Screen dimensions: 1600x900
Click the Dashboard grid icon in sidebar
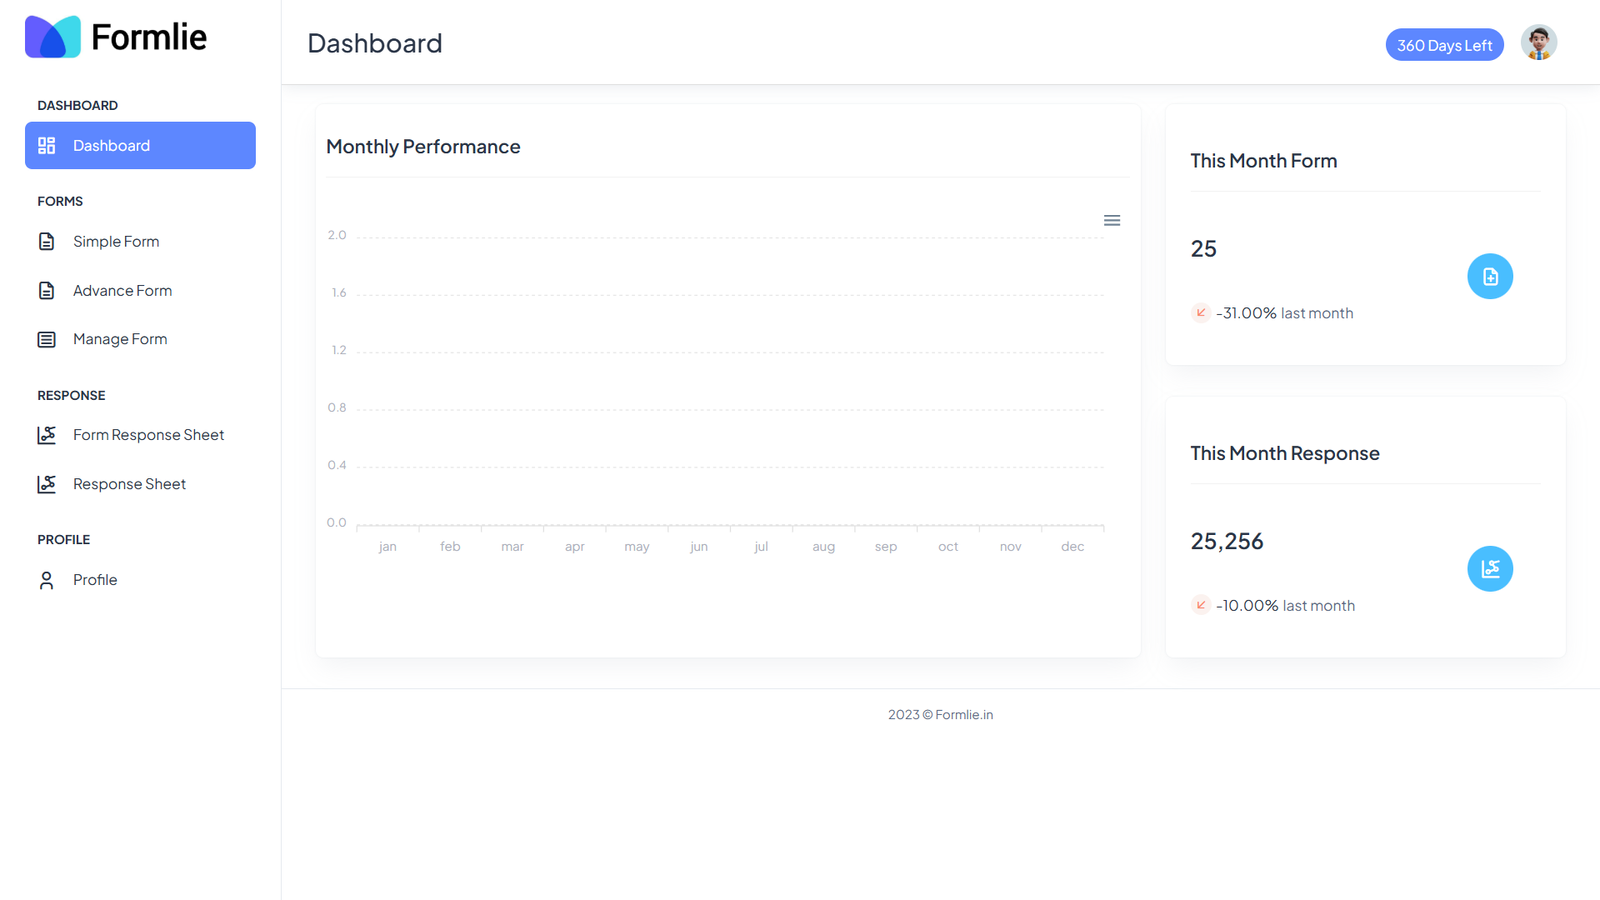(x=47, y=146)
